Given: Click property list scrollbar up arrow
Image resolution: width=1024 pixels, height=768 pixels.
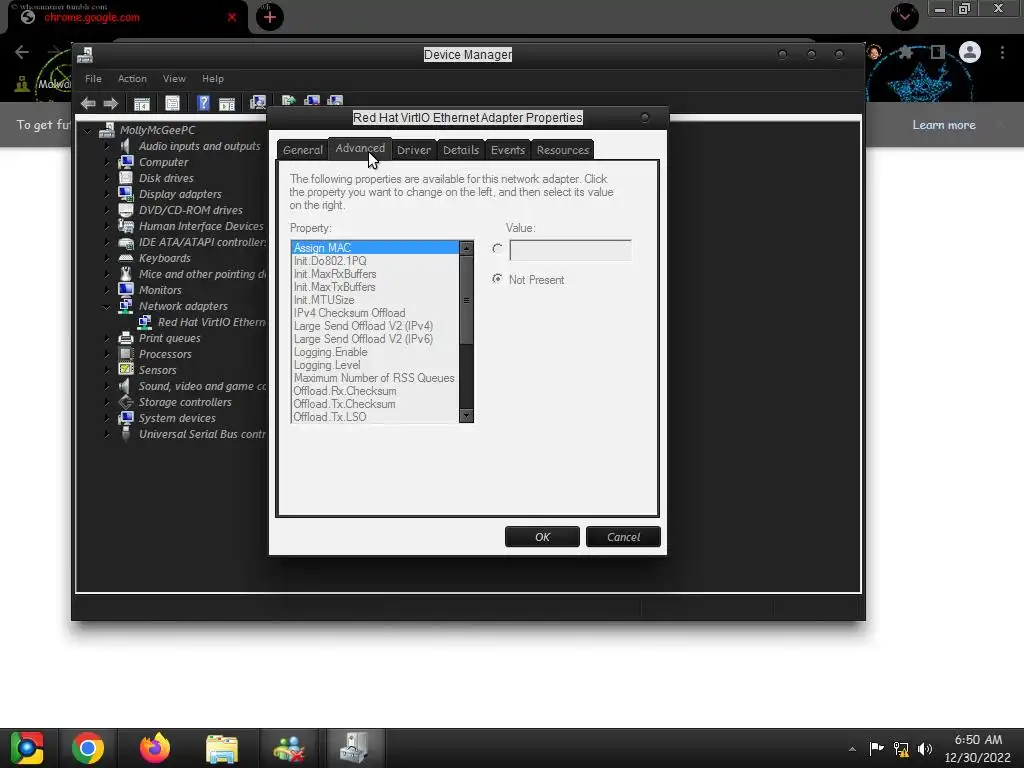Looking at the screenshot, I should (466, 248).
